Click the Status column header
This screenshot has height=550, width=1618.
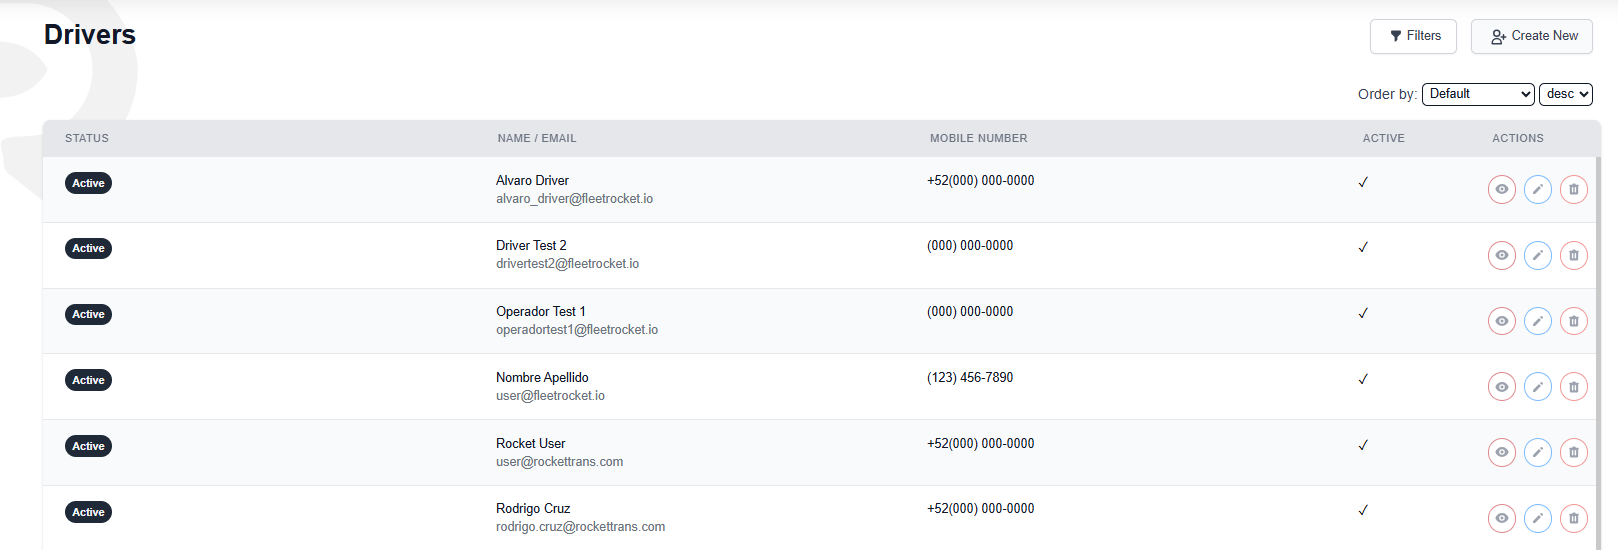click(87, 138)
